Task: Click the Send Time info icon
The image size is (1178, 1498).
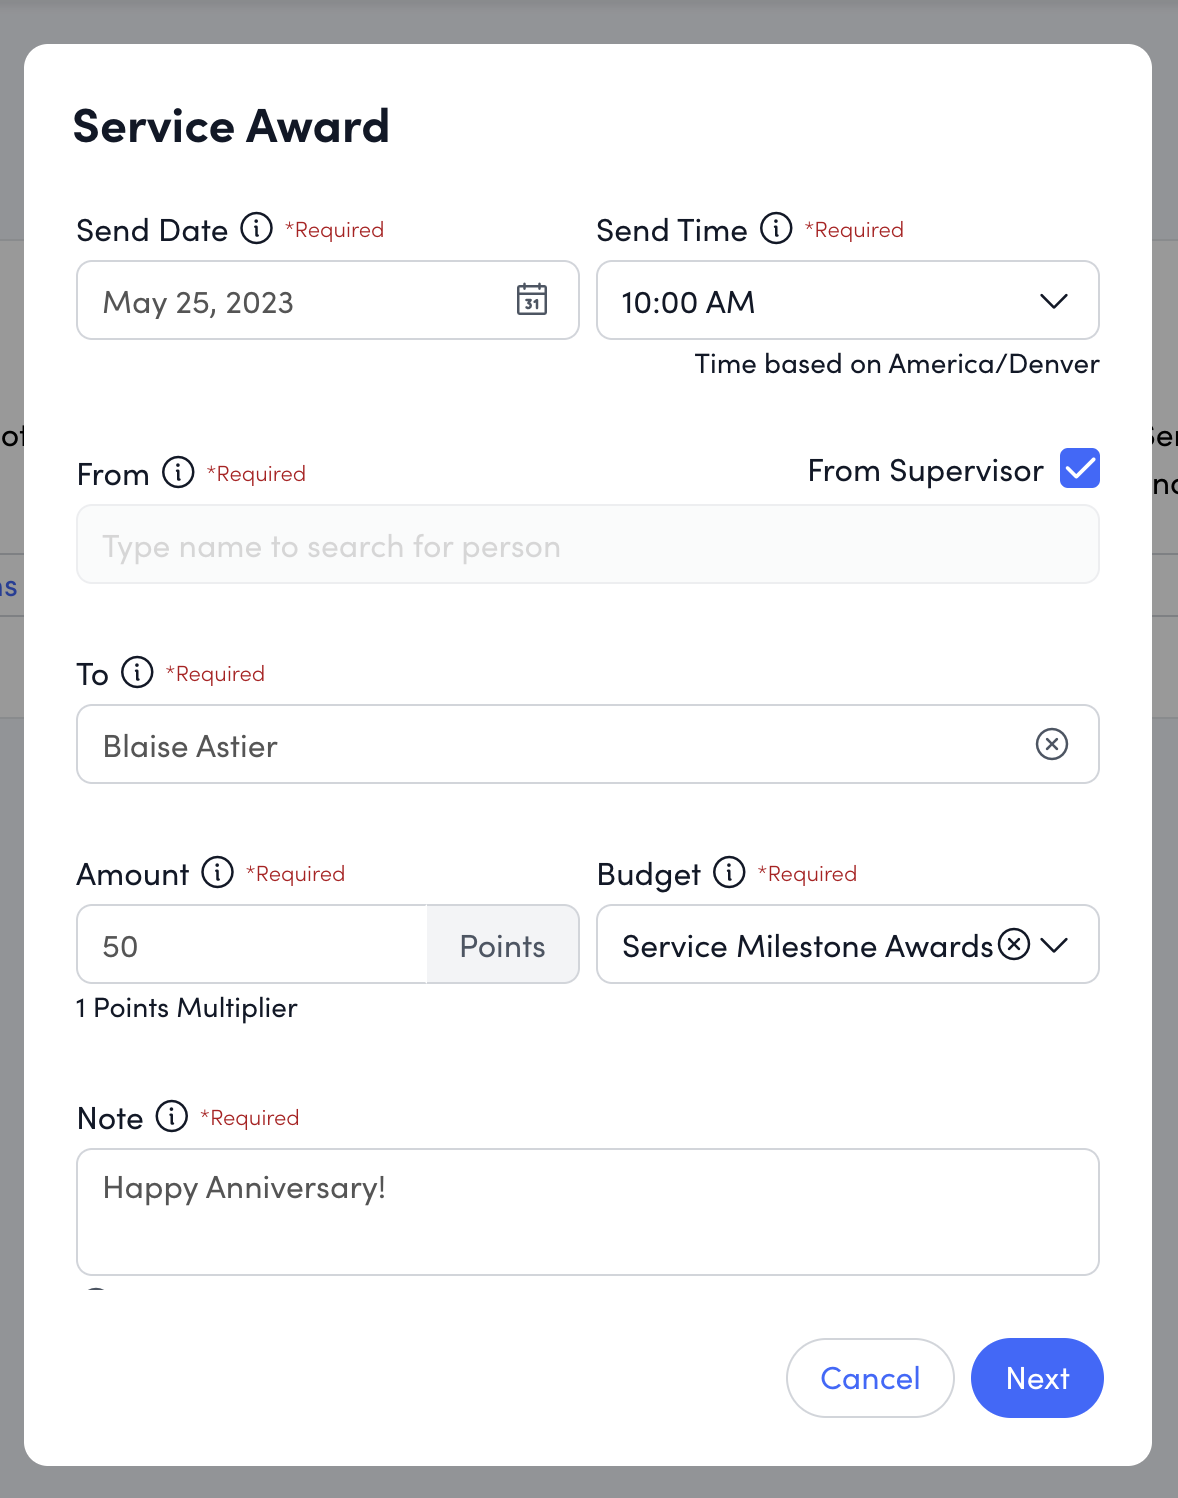Action: (x=775, y=229)
